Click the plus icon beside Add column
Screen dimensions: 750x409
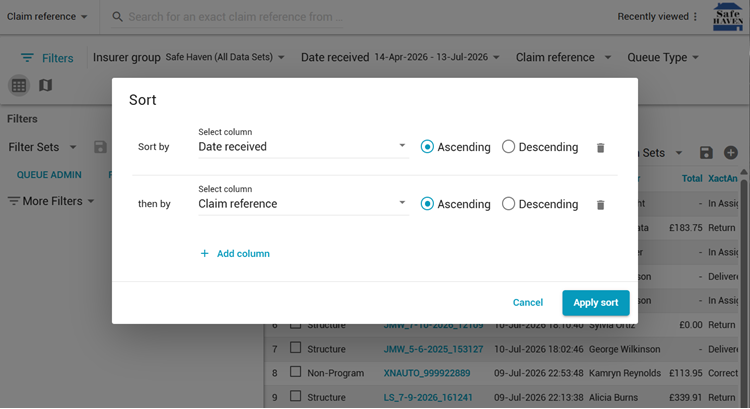pos(204,254)
